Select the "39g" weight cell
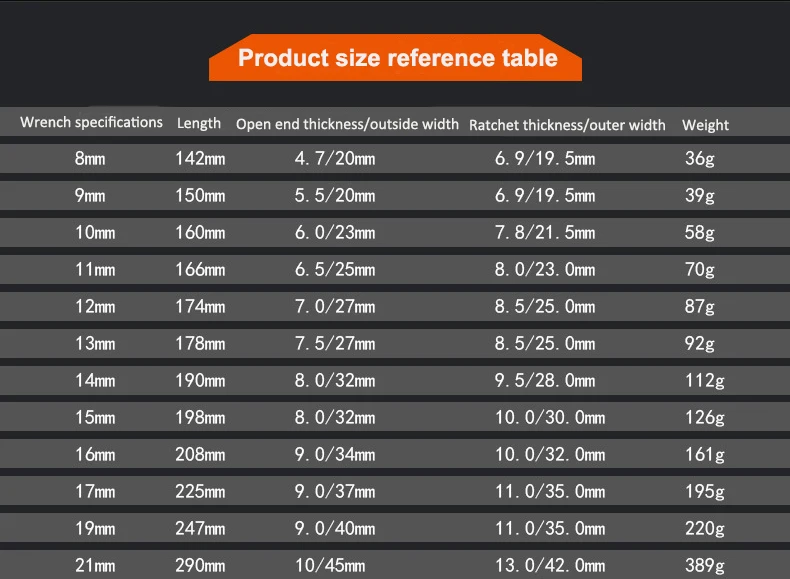This screenshot has width=790, height=579. coord(700,196)
